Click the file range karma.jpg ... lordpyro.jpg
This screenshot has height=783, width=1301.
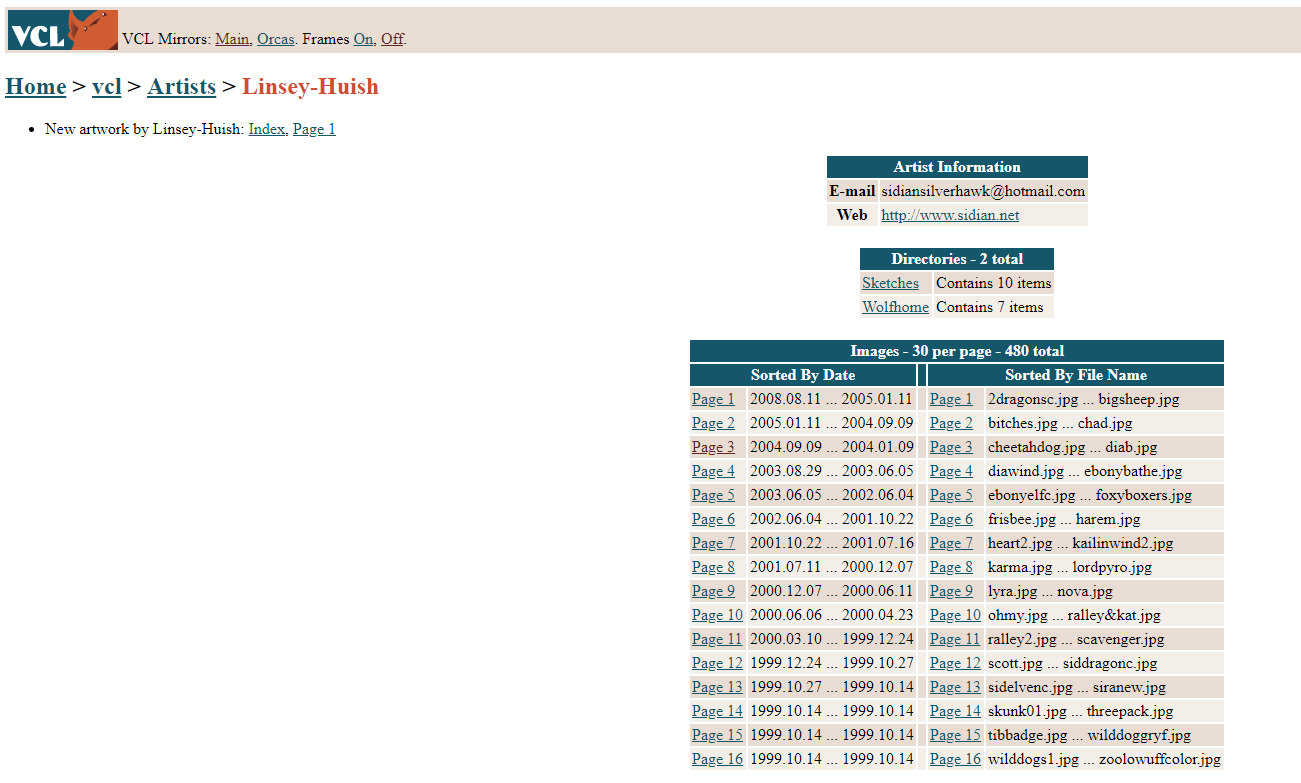tap(1070, 567)
